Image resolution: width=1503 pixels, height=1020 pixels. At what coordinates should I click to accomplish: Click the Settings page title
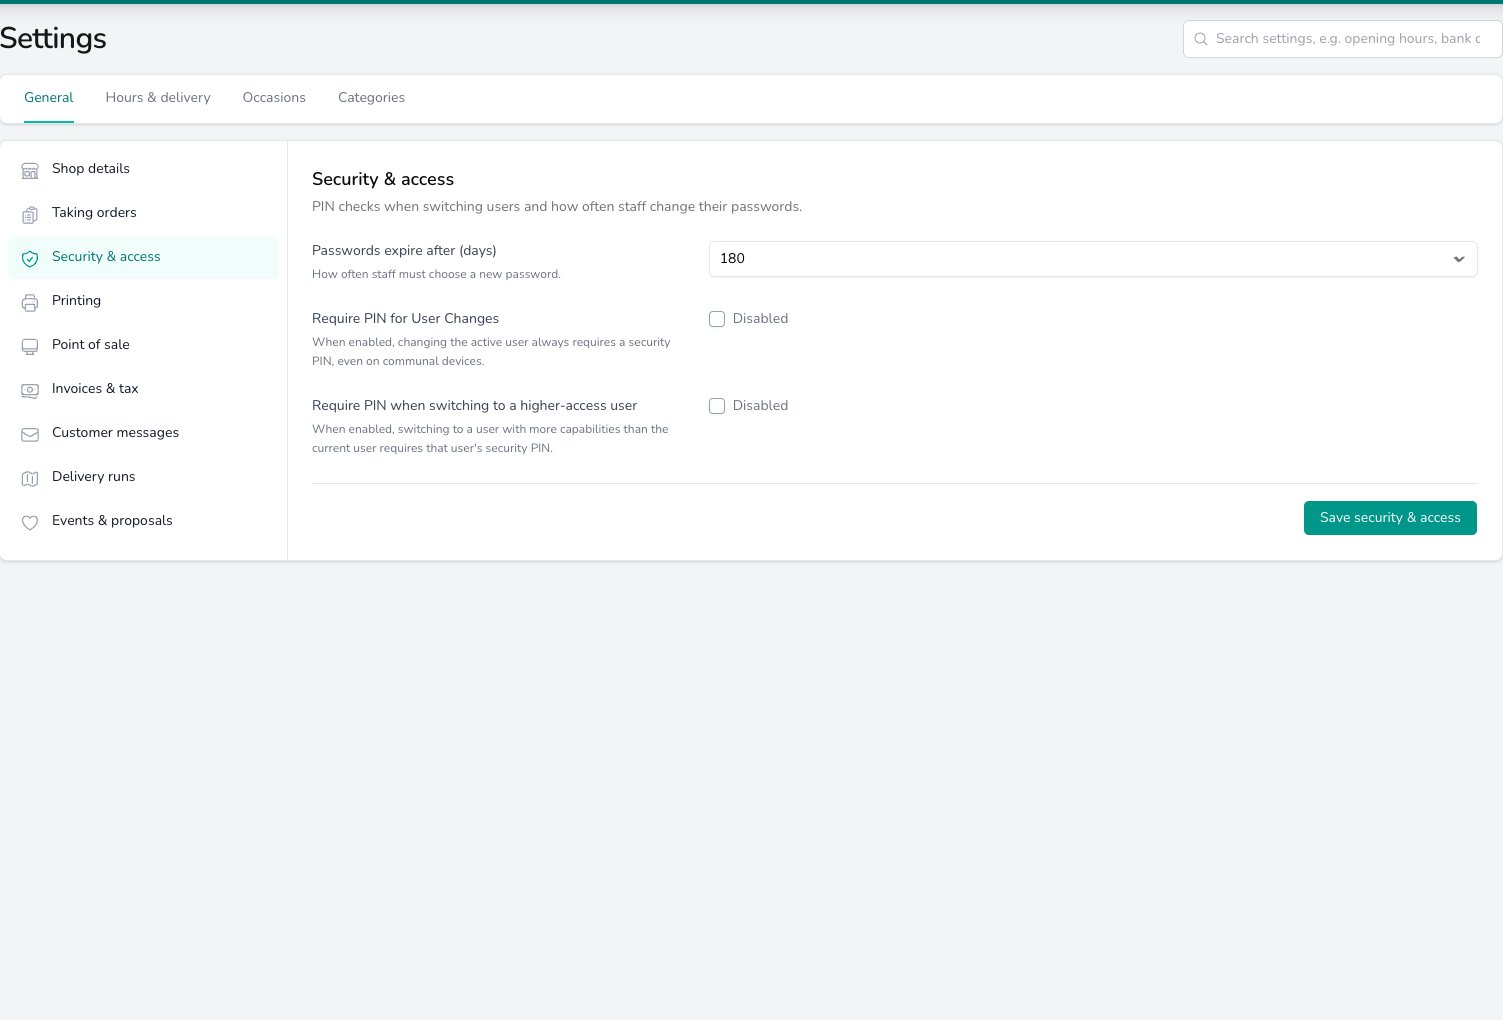pyautogui.click(x=53, y=38)
